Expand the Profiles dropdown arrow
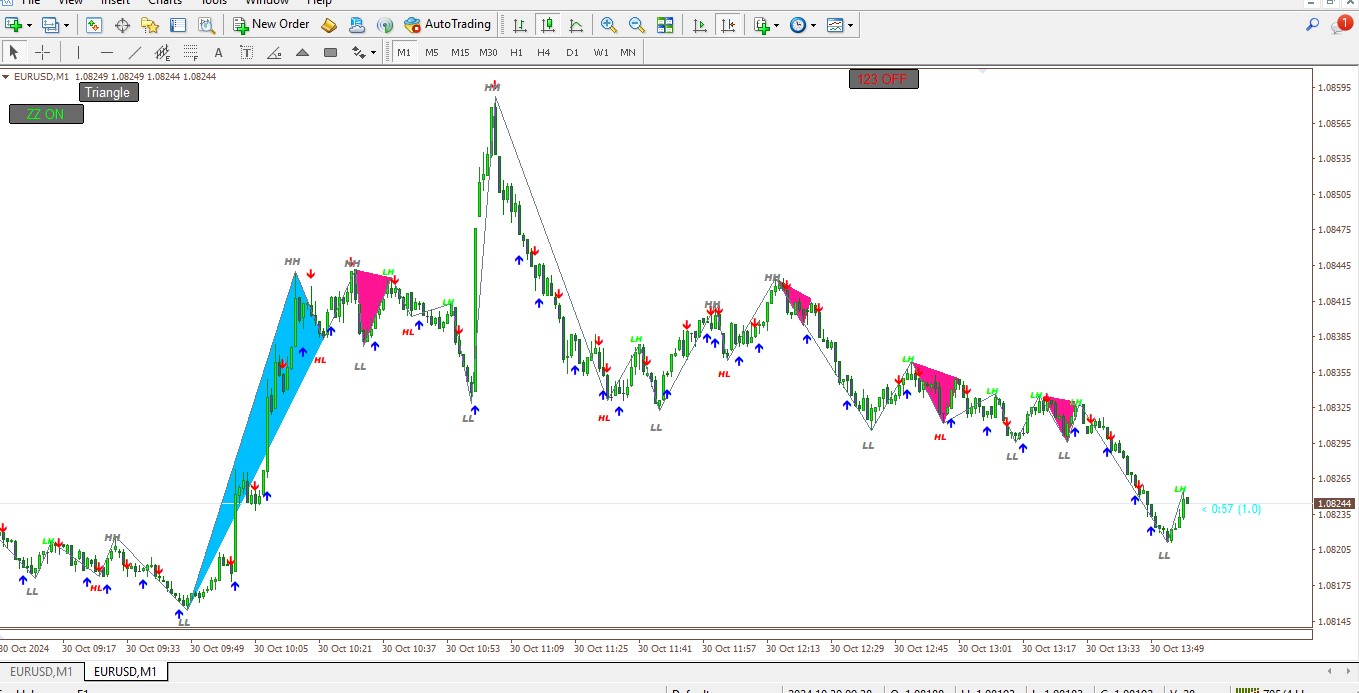 pos(67,25)
